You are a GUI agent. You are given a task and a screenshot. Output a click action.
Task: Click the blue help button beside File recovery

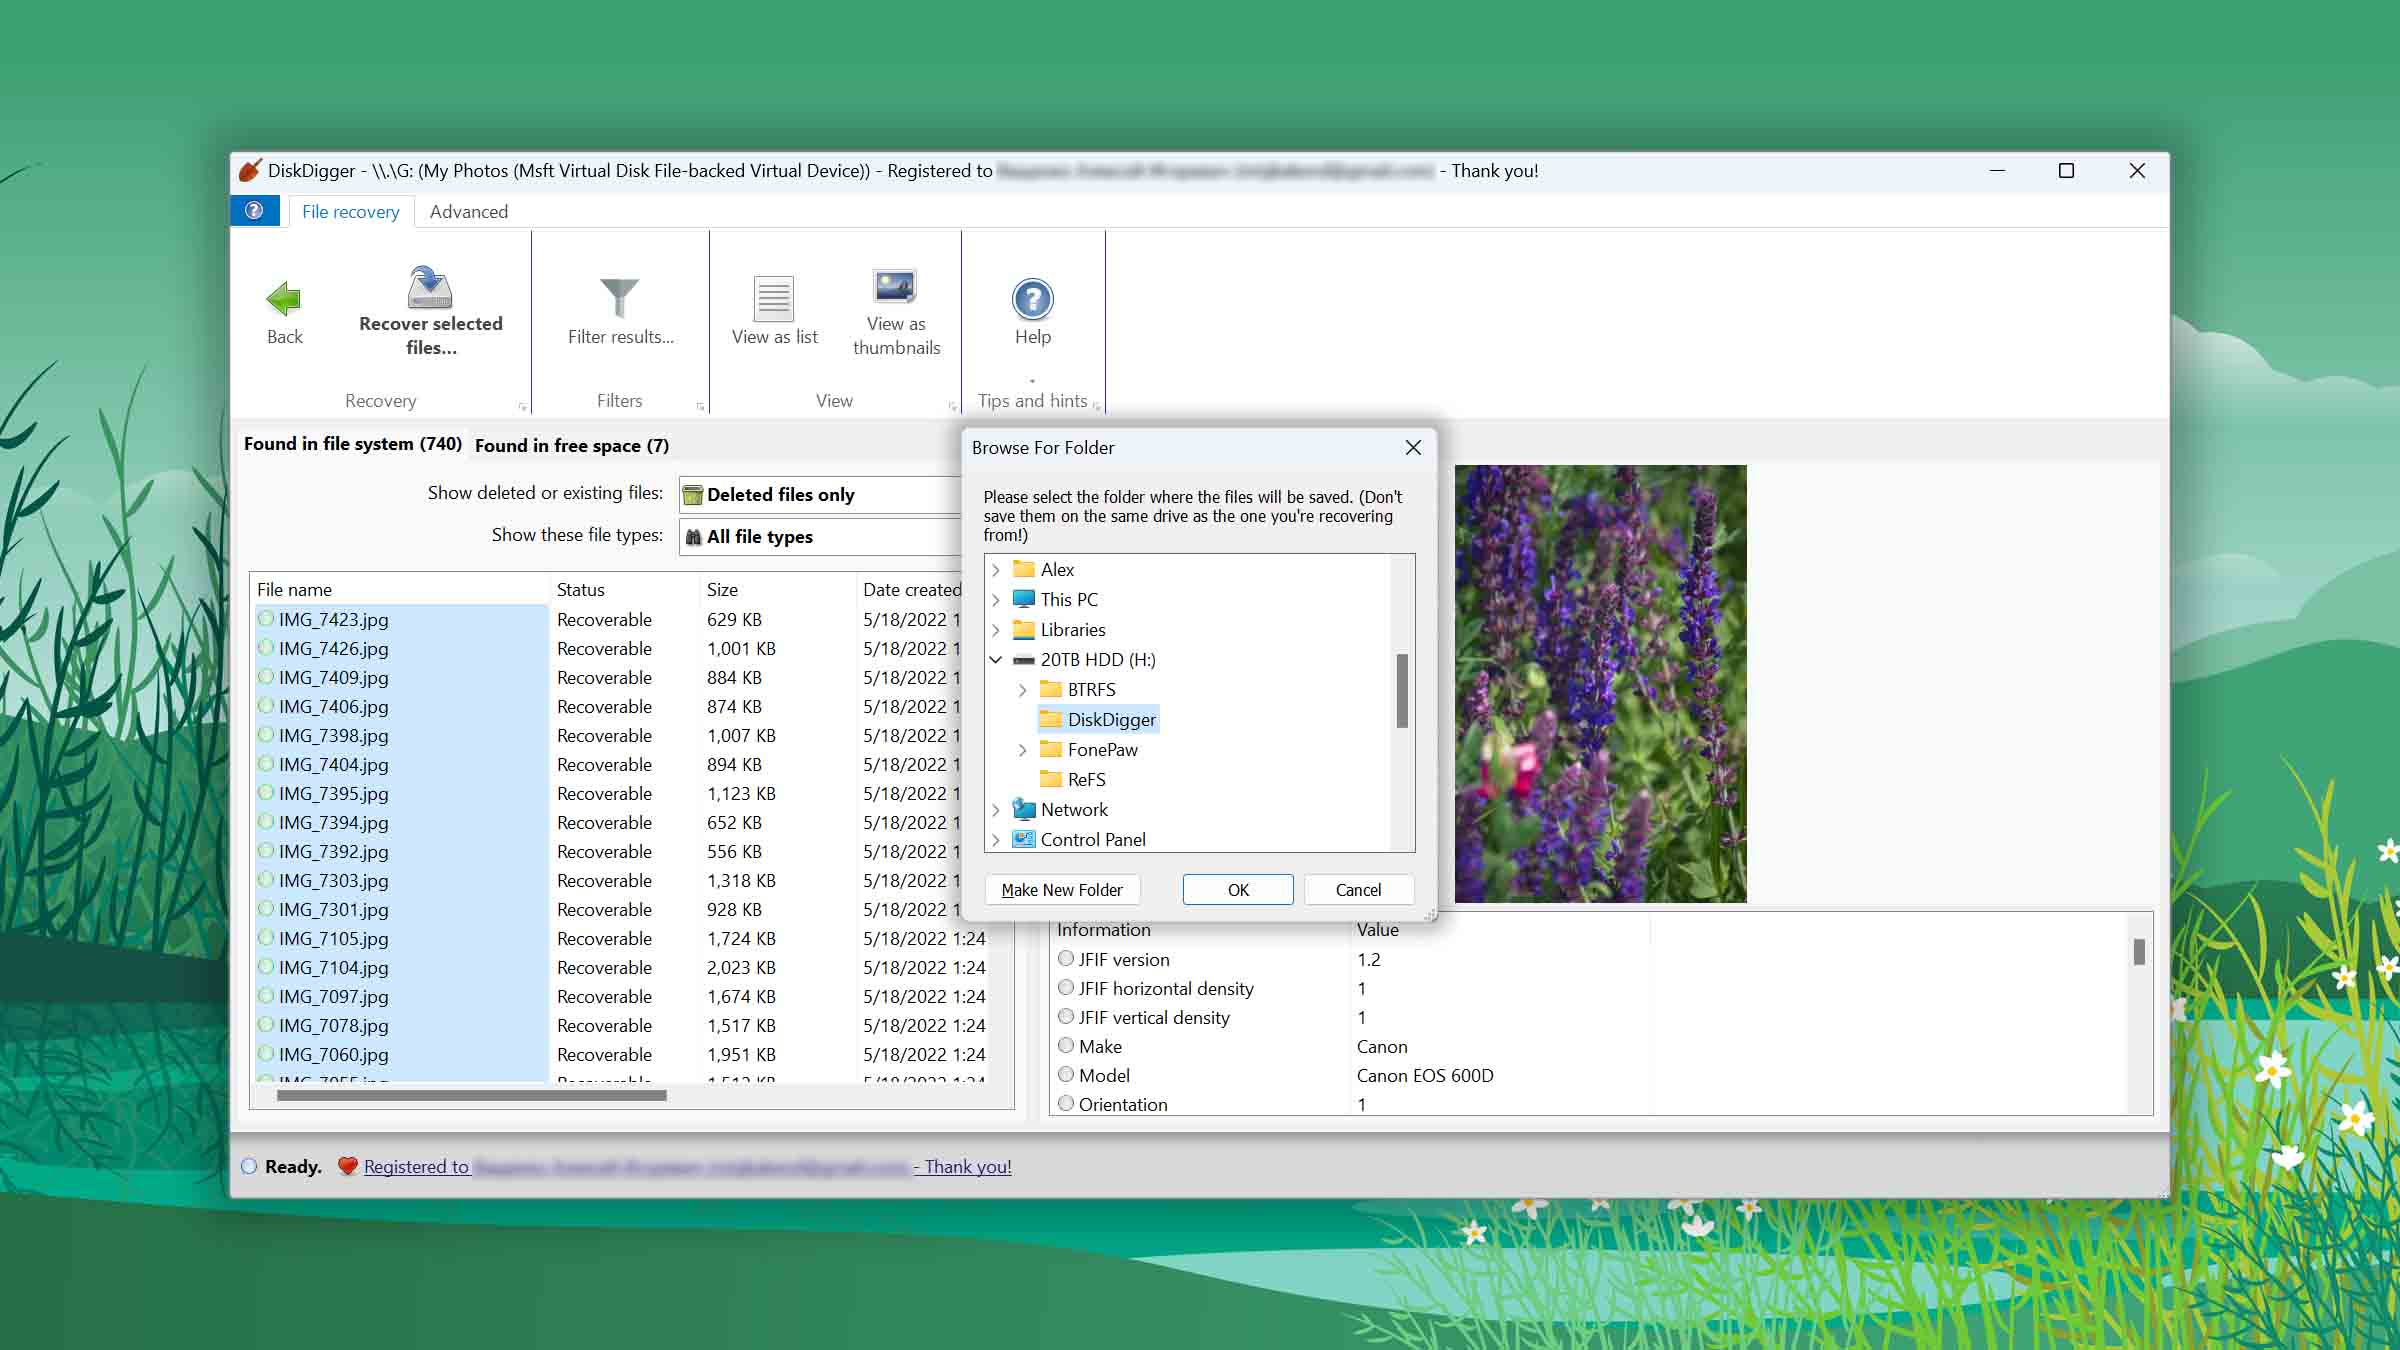pyautogui.click(x=254, y=211)
